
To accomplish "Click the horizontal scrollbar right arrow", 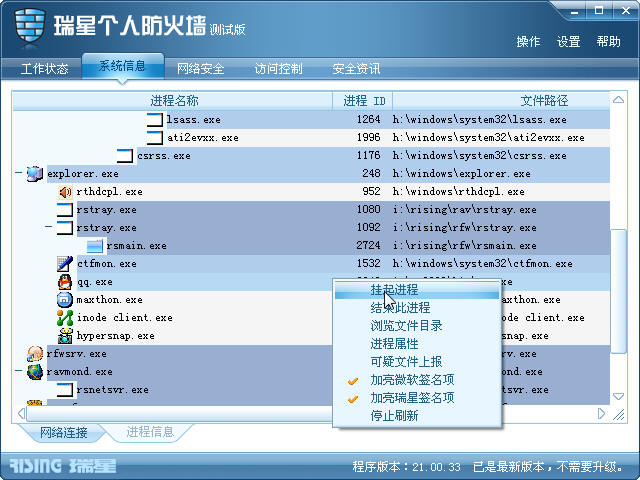I will [601, 414].
